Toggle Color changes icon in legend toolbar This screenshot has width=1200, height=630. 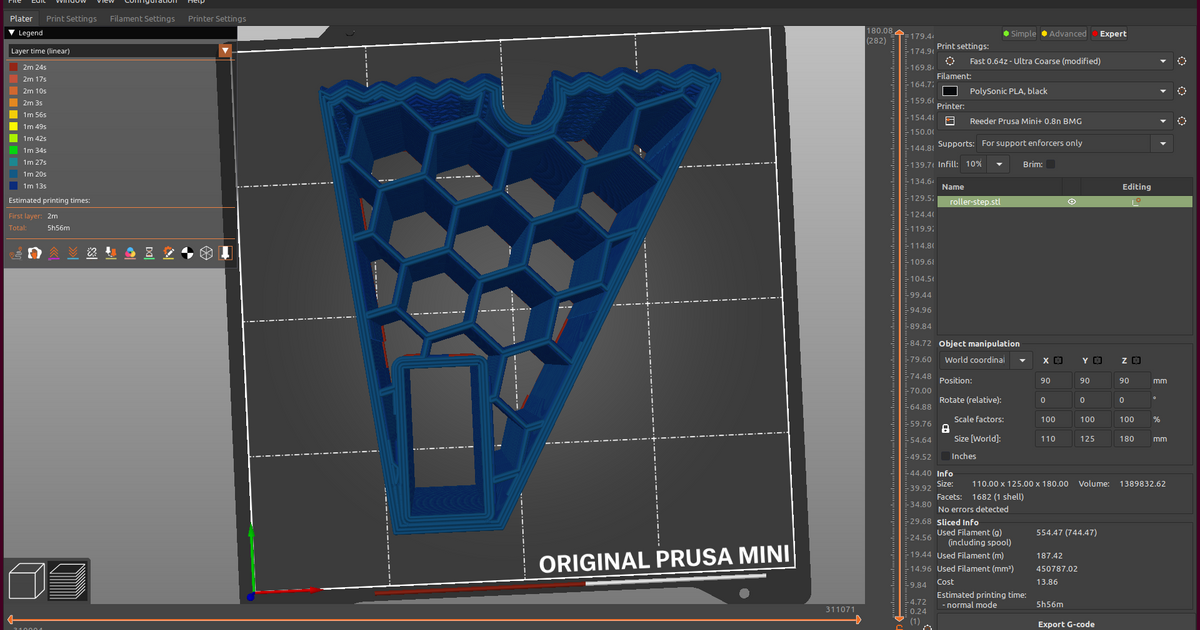click(x=129, y=253)
